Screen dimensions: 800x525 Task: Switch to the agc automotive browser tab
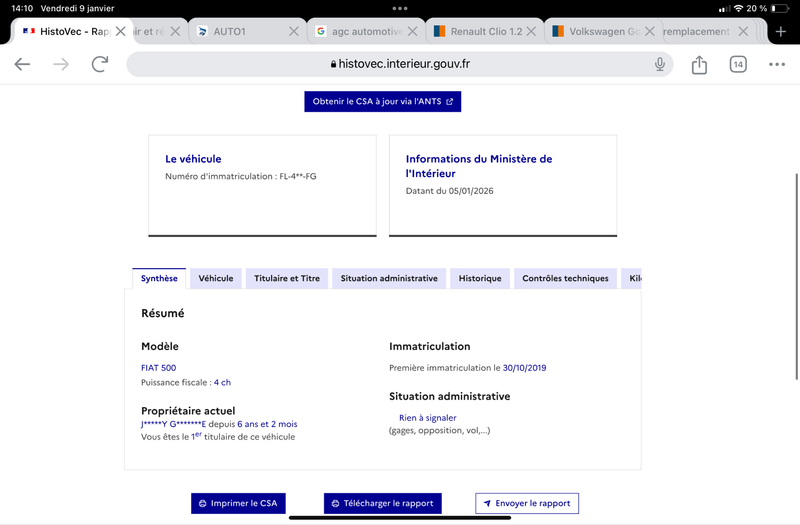click(x=360, y=31)
